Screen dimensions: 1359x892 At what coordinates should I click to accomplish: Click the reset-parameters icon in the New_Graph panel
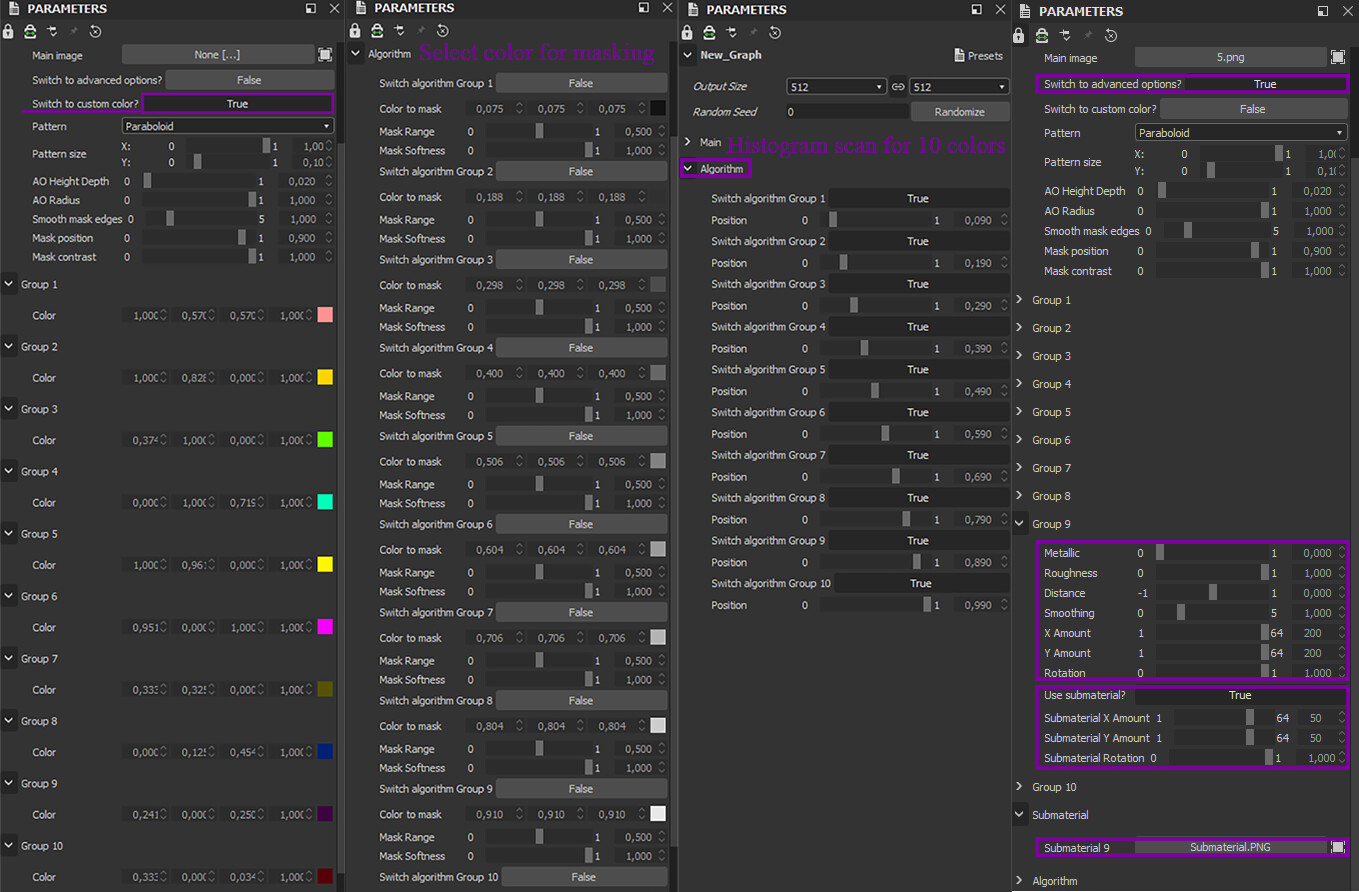coord(775,31)
